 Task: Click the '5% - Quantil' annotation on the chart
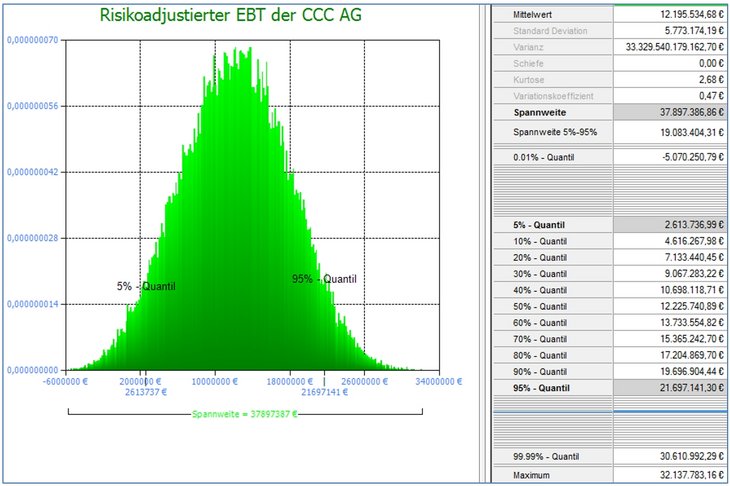coord(146,287)
